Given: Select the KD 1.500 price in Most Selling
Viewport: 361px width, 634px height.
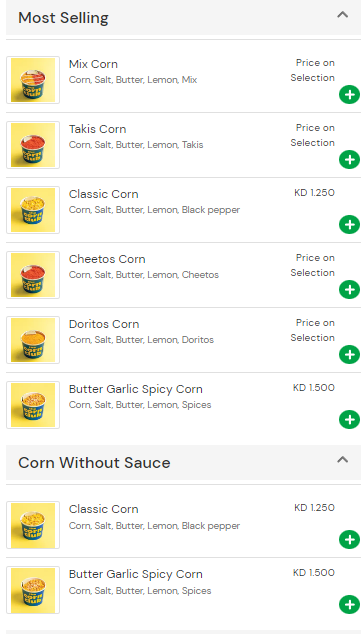Looking at the screenshot, I should 314,388.
